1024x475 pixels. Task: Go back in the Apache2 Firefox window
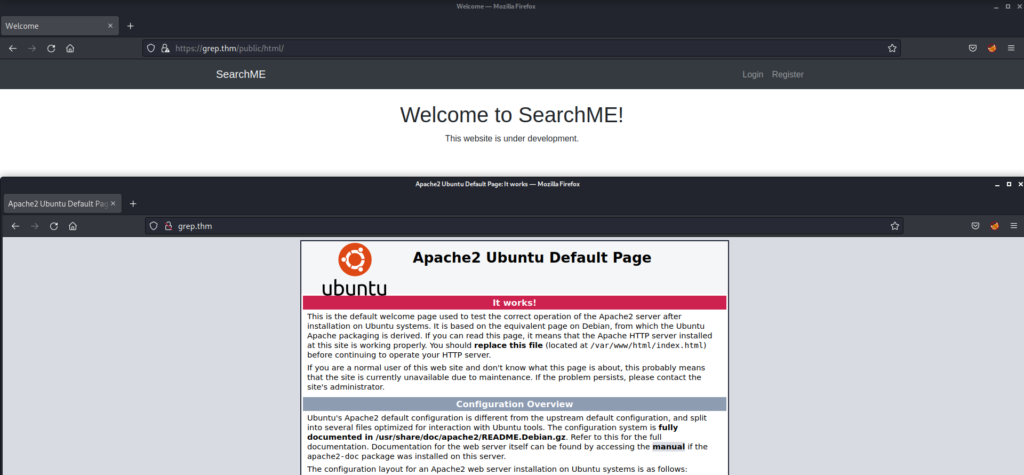(x=15, y=226)
